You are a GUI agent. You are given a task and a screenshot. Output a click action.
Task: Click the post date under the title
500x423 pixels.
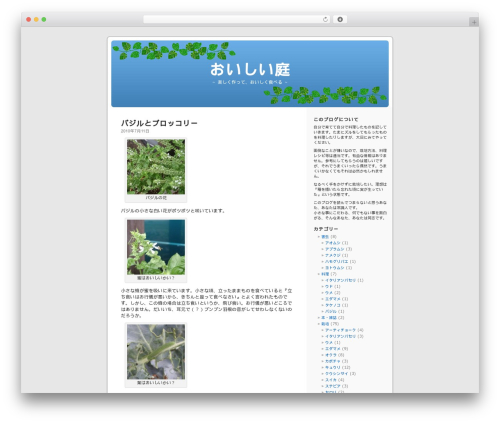tap(135, 131)
